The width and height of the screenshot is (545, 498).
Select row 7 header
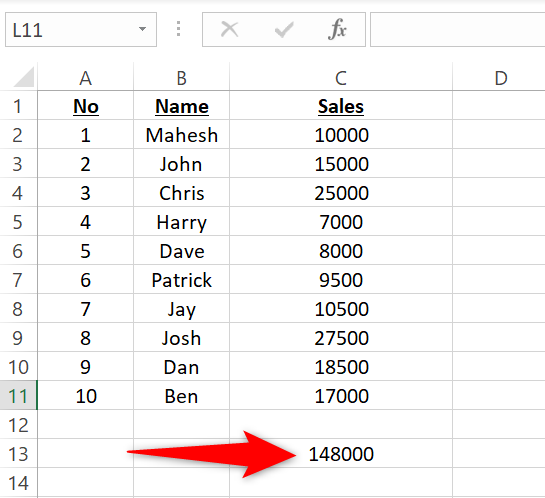(18, 279)
